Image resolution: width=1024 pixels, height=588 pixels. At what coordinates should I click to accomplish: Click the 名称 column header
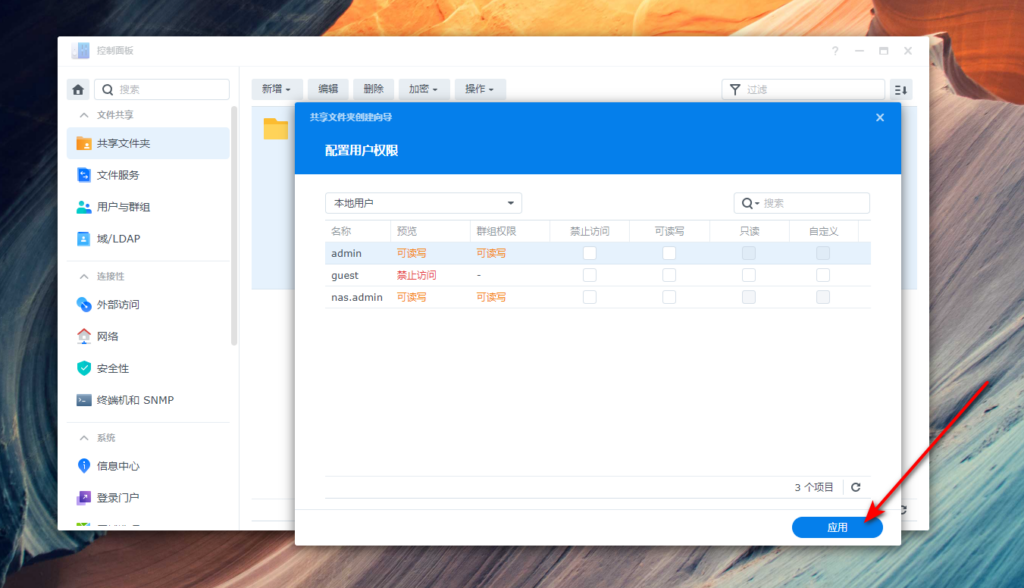click(x=358, y=231)
